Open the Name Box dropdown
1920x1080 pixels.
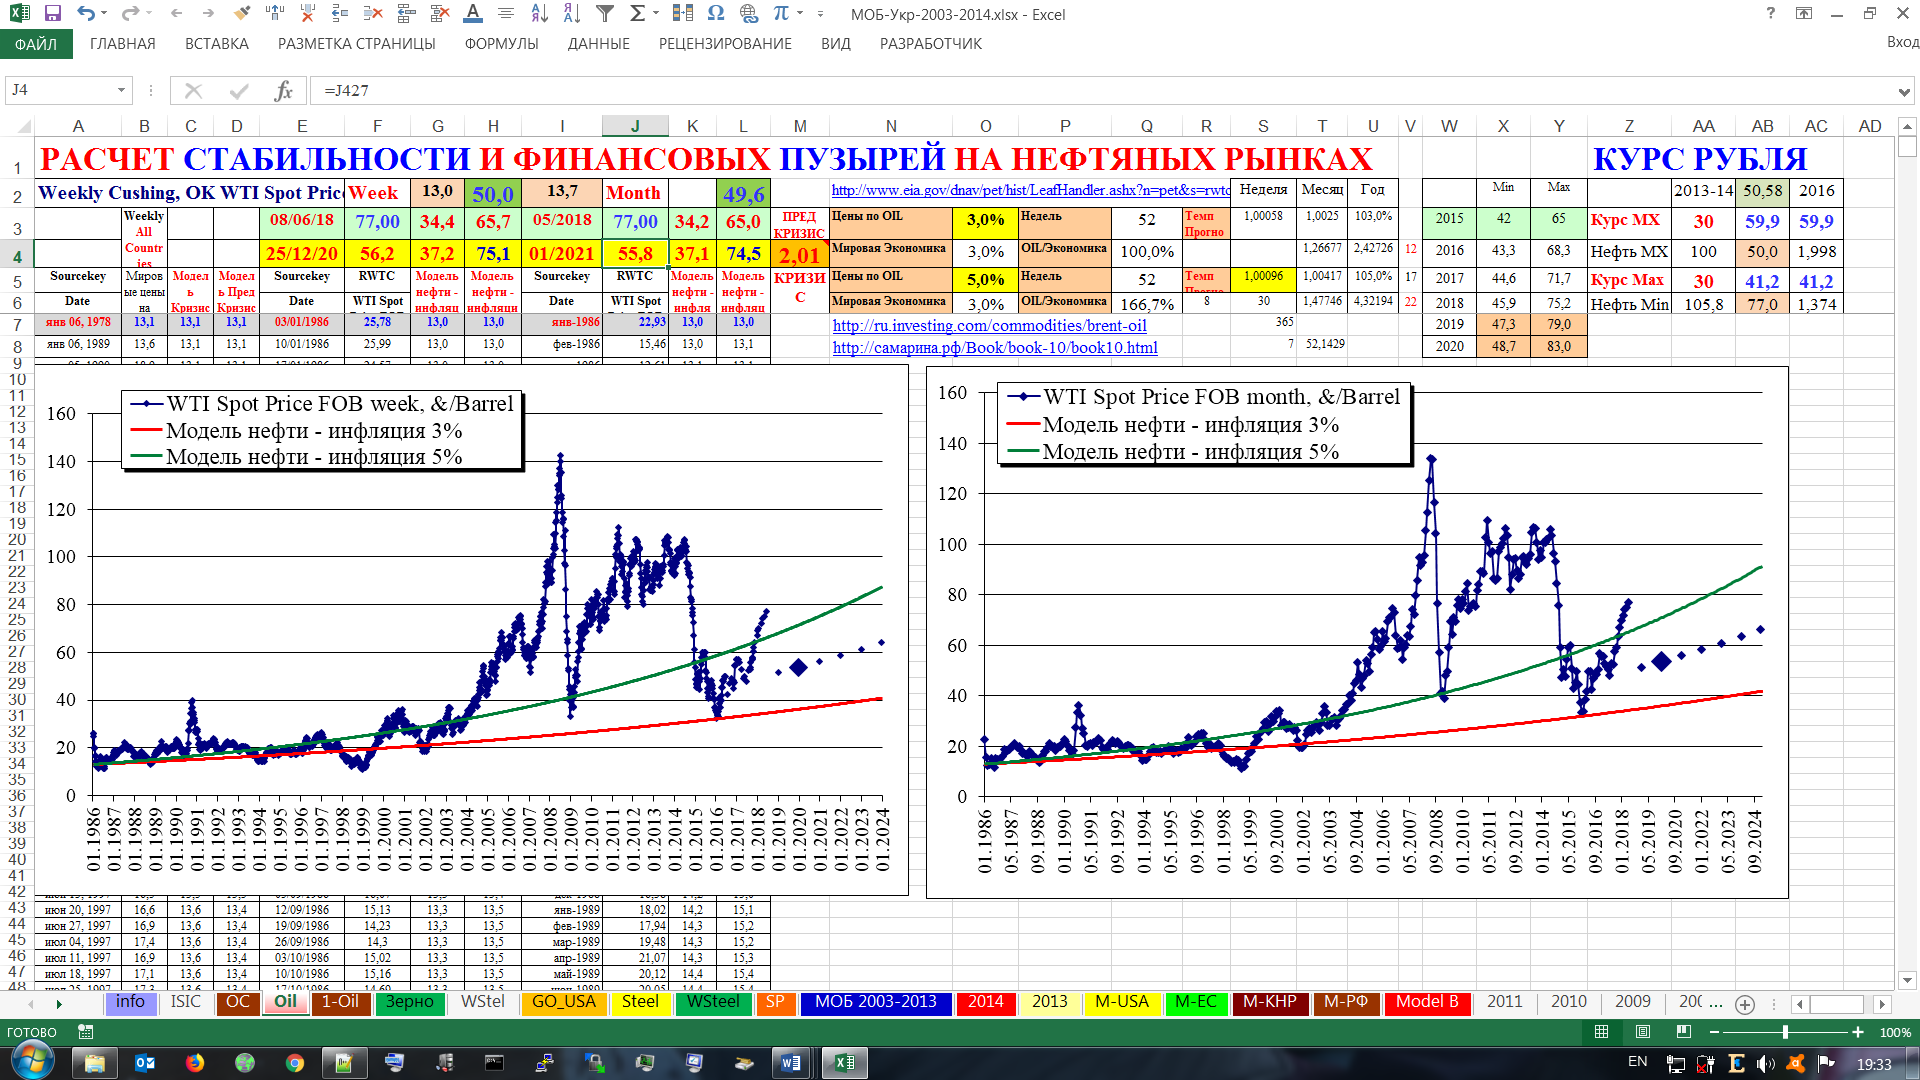pyautogui.click(x=121, y=90)
